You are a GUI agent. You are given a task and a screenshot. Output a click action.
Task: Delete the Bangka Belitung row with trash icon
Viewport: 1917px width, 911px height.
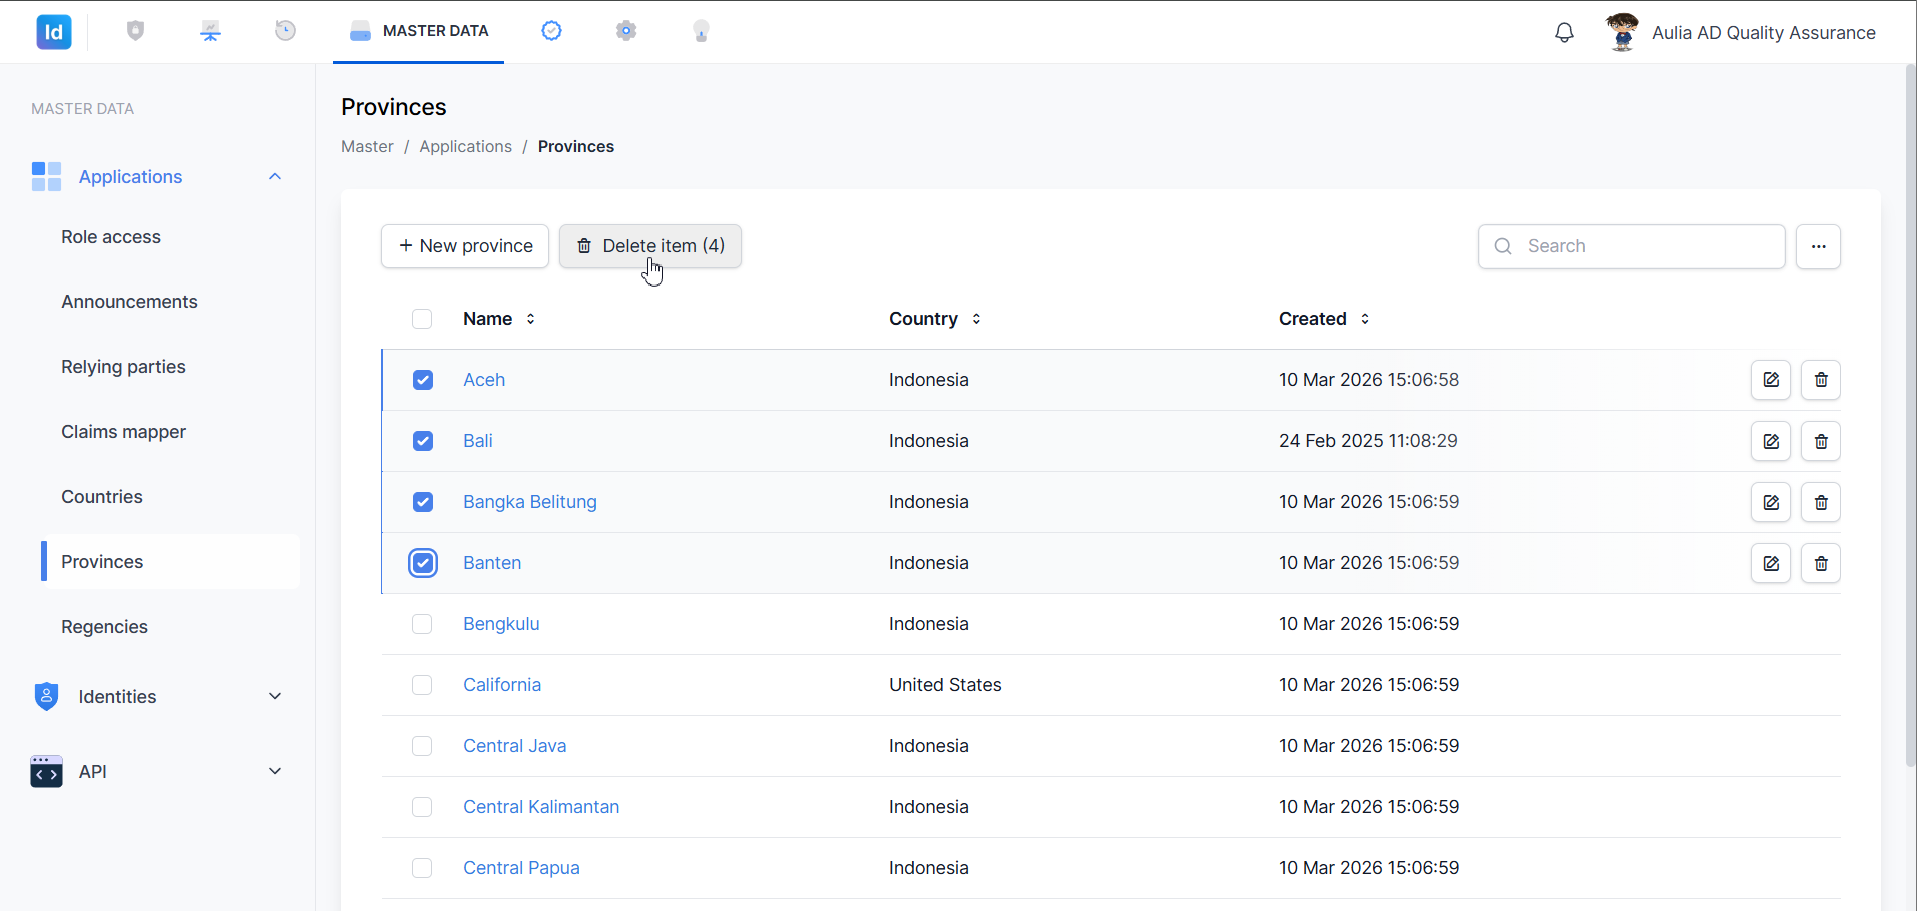click(1821, 502)
